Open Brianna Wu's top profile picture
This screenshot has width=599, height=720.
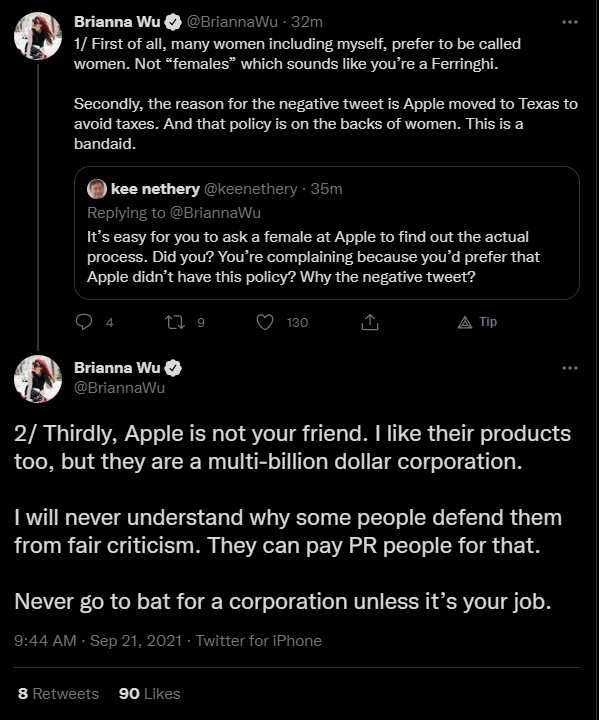pyautogui.click(x=38, y=36)
